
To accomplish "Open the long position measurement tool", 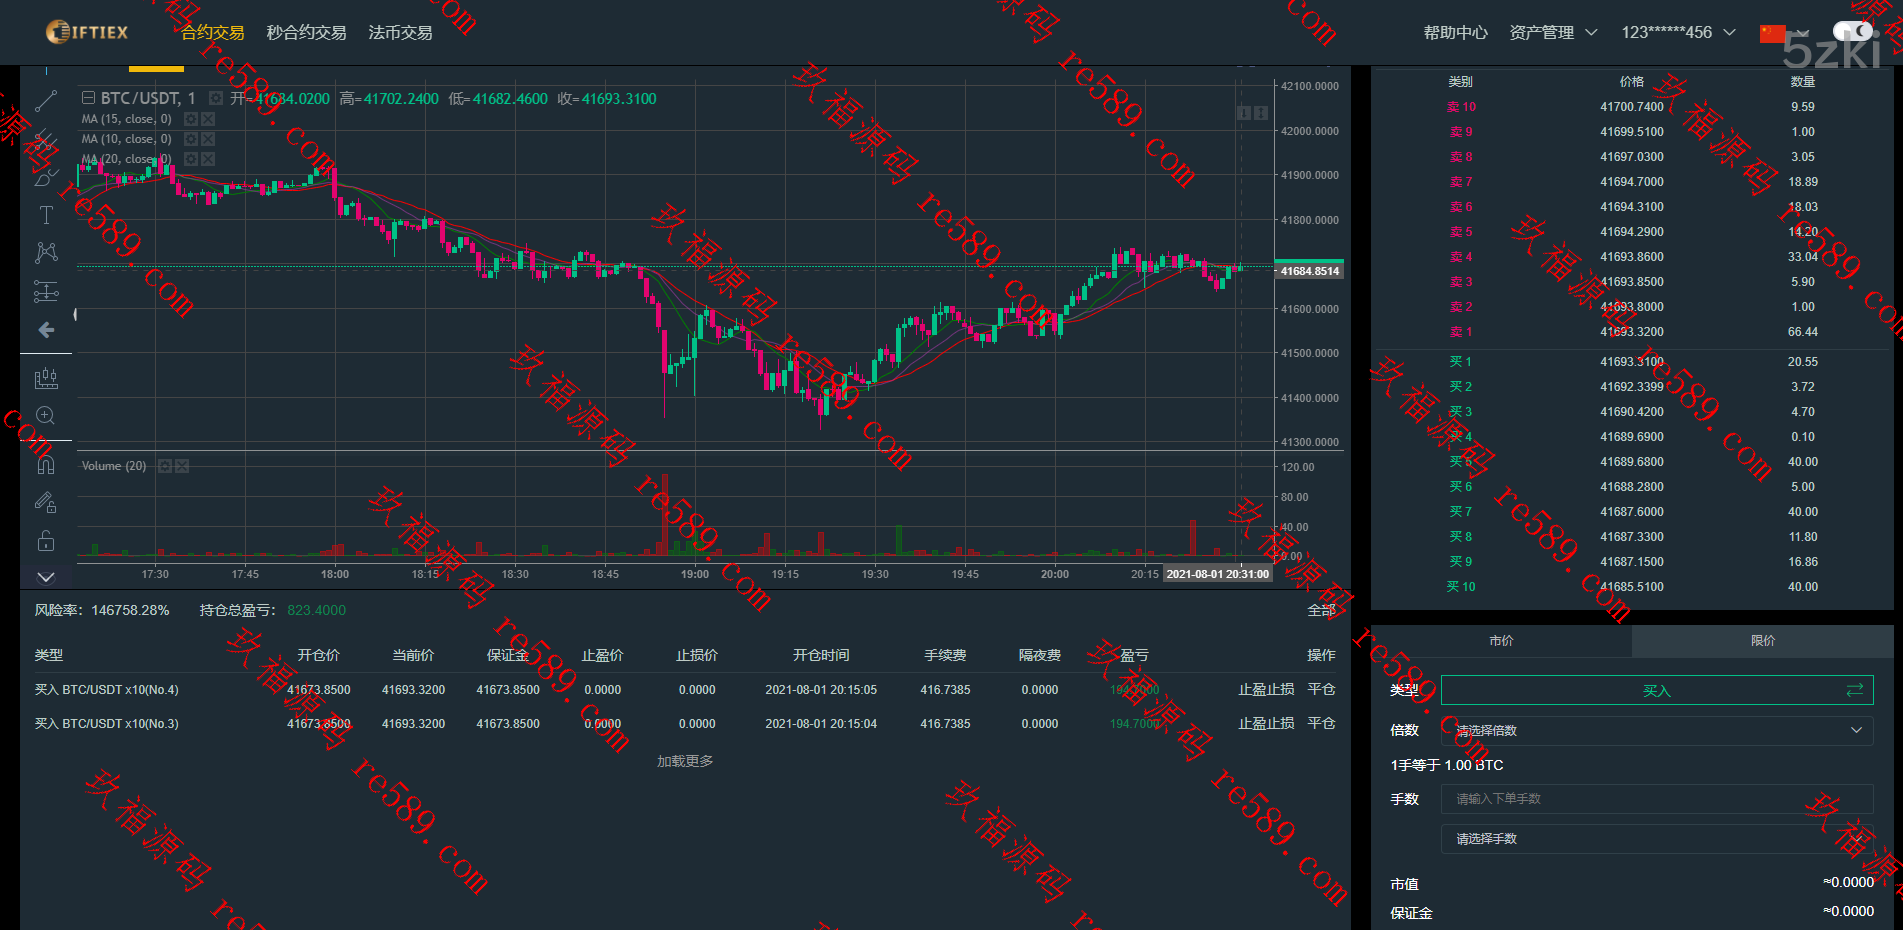I will click(x=46, y=292).
